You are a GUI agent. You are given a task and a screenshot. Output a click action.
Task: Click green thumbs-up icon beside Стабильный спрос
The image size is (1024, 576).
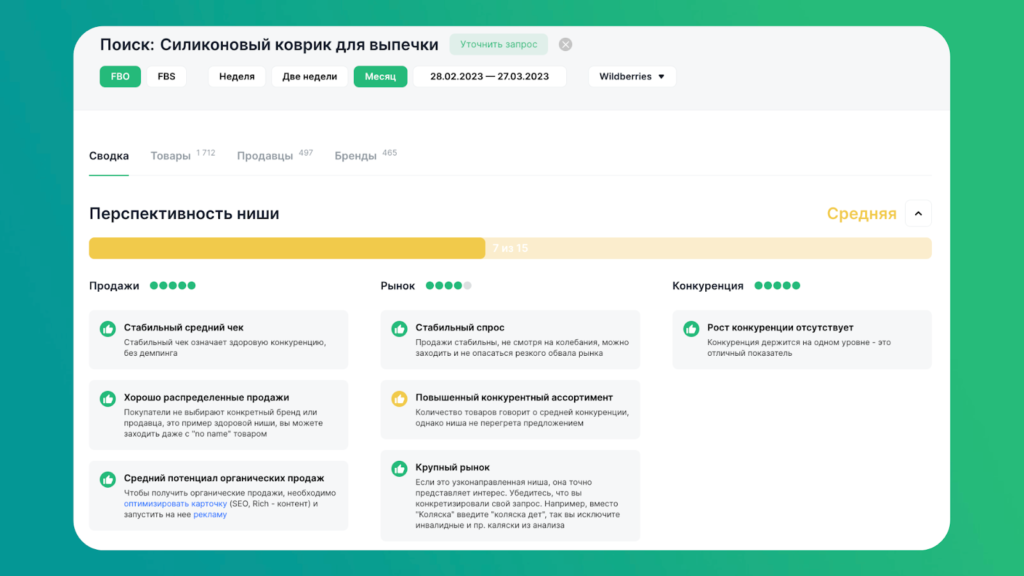tap(399, 328)
